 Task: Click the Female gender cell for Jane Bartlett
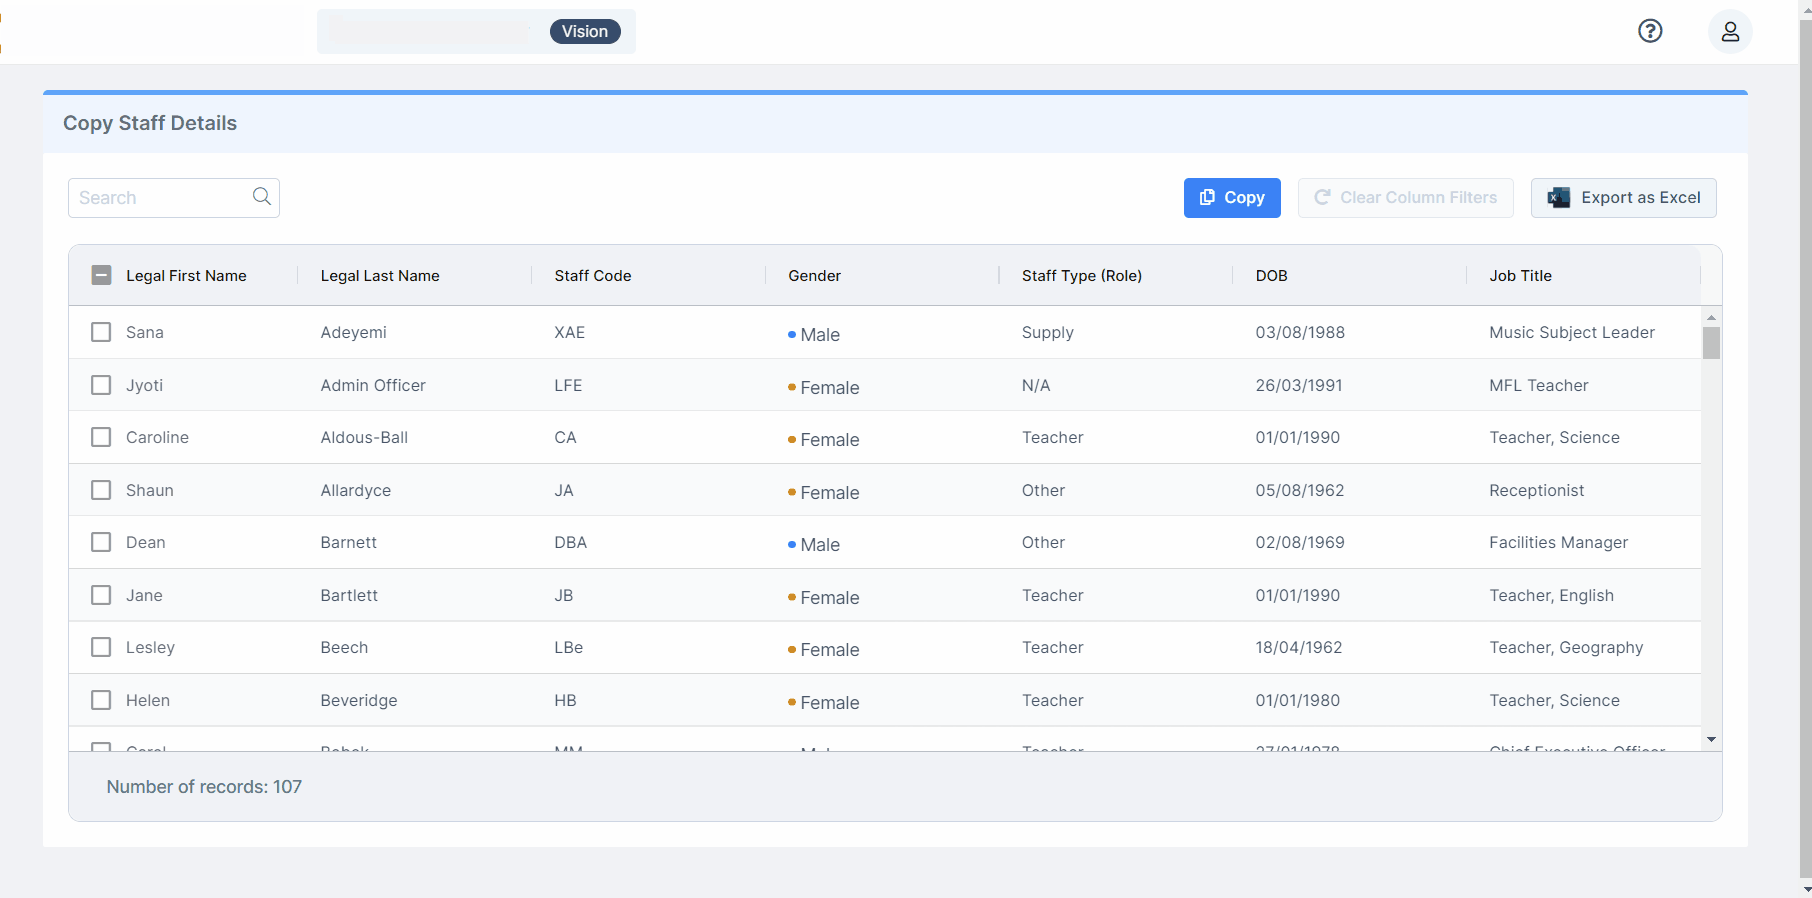pos(824,597)
